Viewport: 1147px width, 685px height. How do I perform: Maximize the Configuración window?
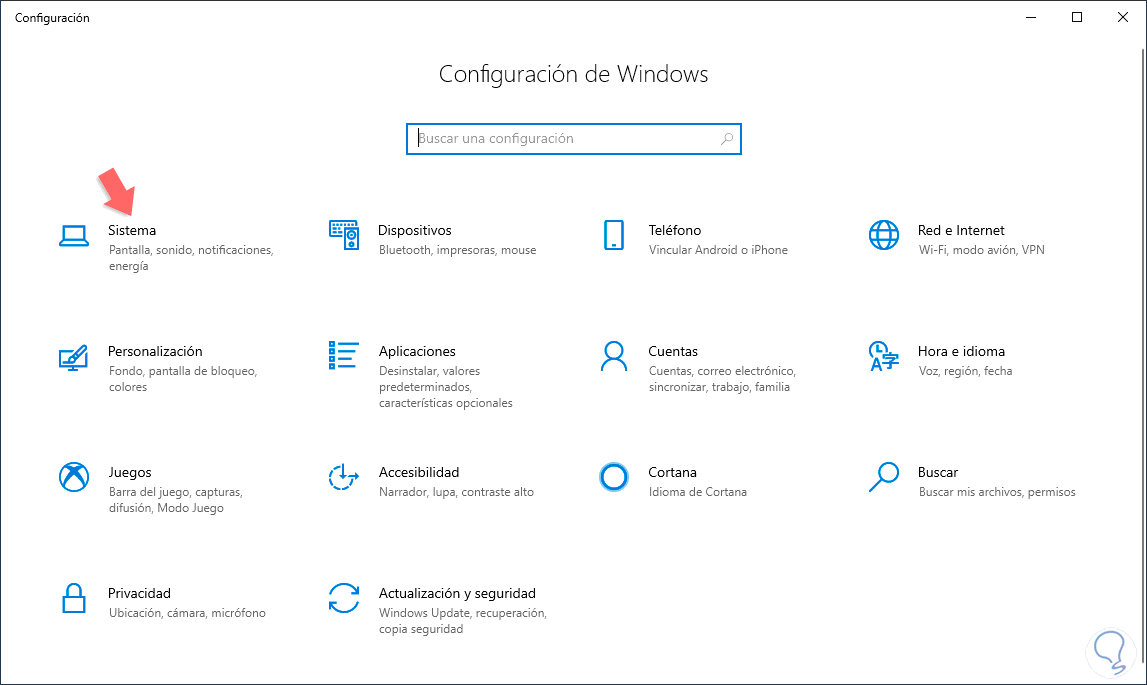1077,17
